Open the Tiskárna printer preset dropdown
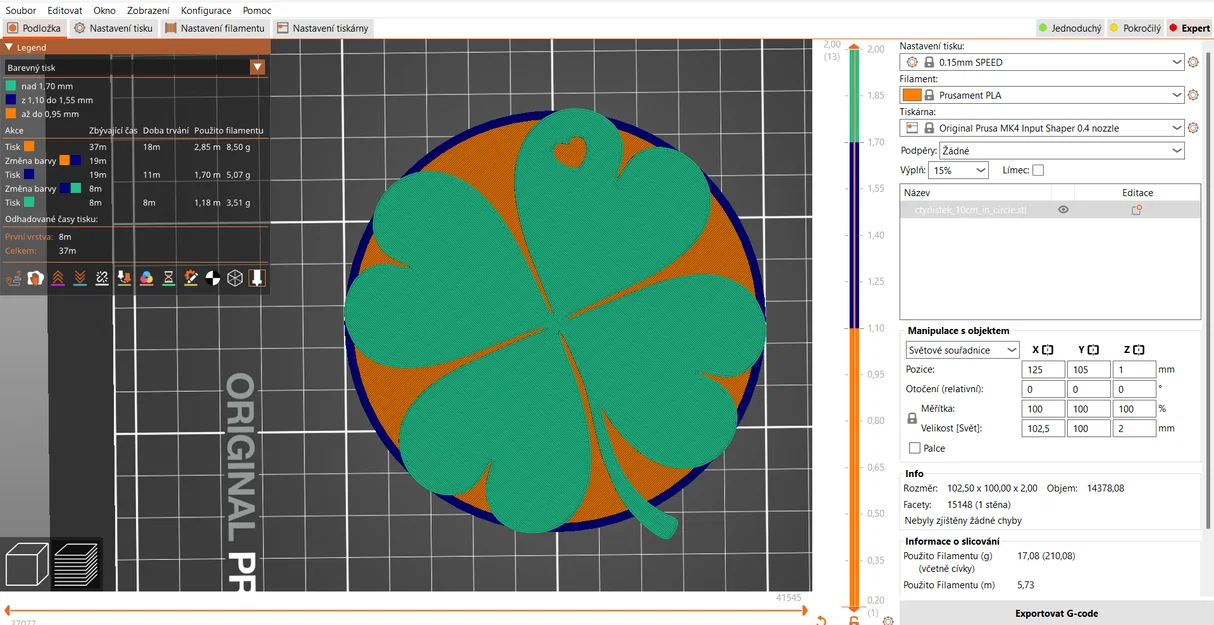Viewport: 1214px width, 625px height. pyautogui.click(x=1042, y=128)
